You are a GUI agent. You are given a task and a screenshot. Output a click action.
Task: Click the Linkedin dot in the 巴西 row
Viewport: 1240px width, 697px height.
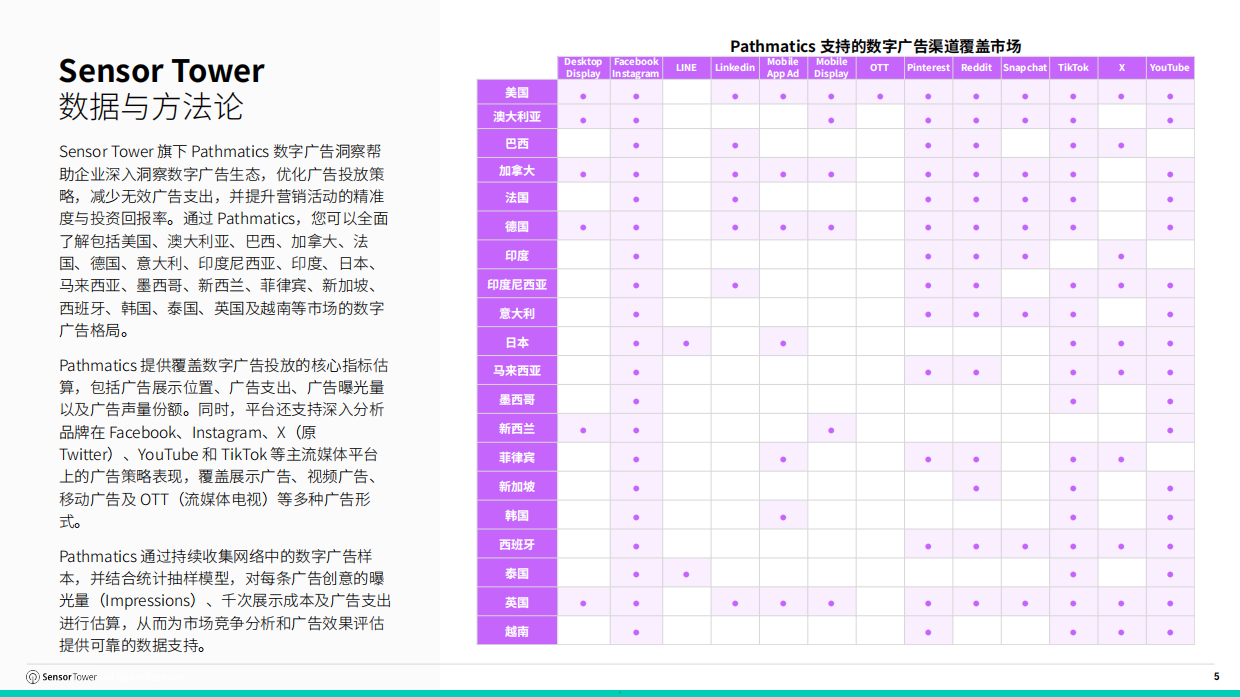point(735,145)
